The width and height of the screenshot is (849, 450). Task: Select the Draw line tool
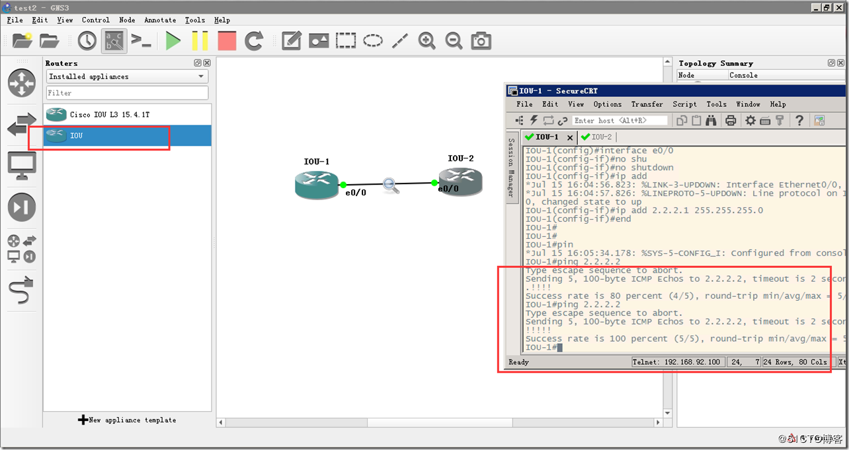click(x=400, y=41)
